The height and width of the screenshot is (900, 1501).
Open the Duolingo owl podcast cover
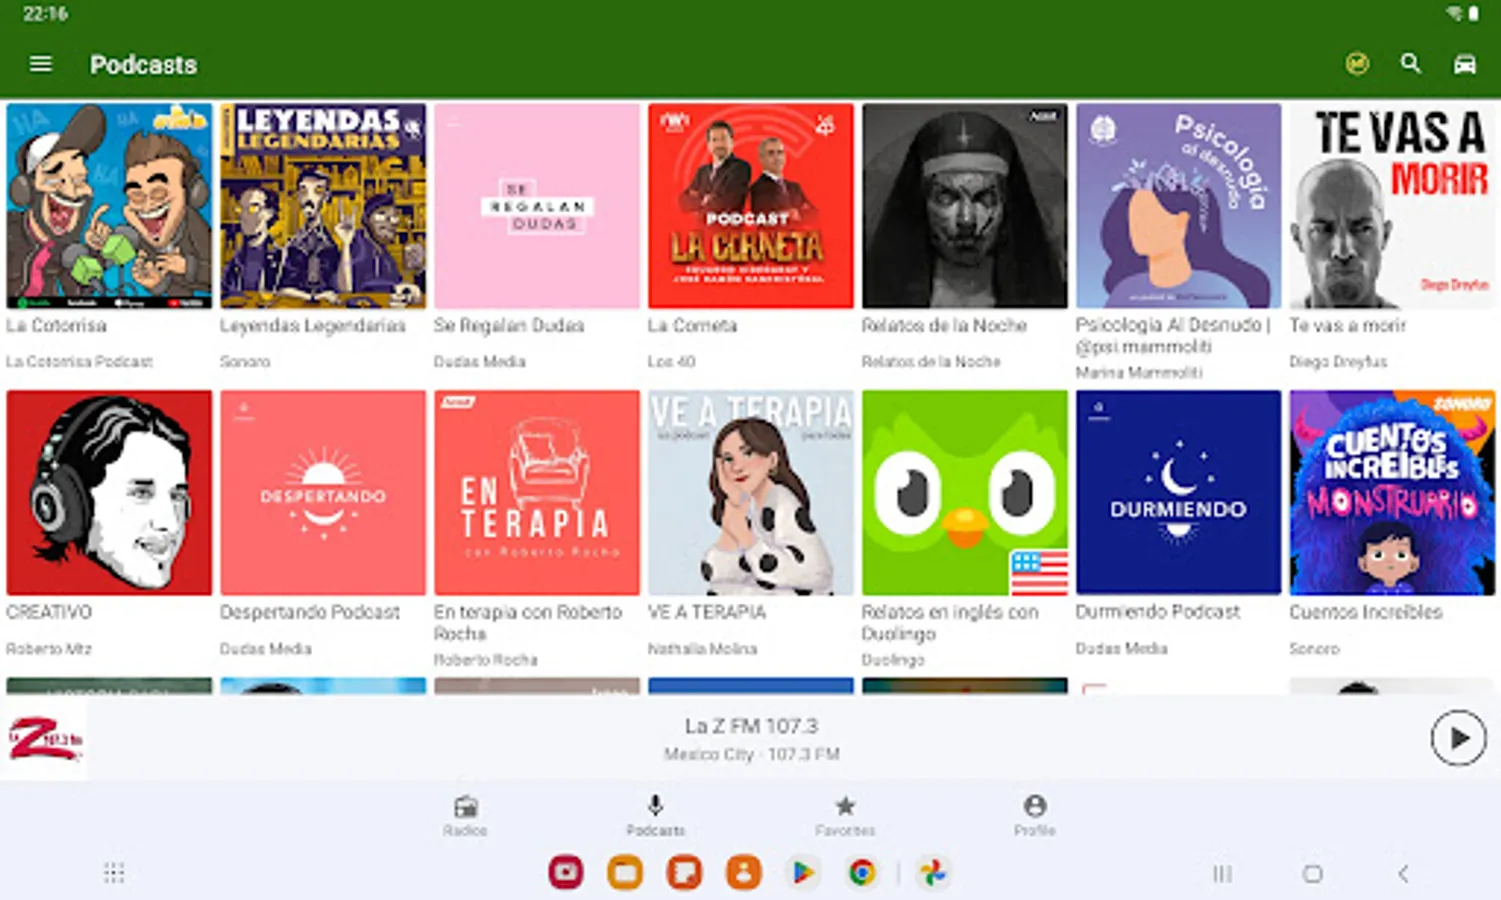point(965,493)
